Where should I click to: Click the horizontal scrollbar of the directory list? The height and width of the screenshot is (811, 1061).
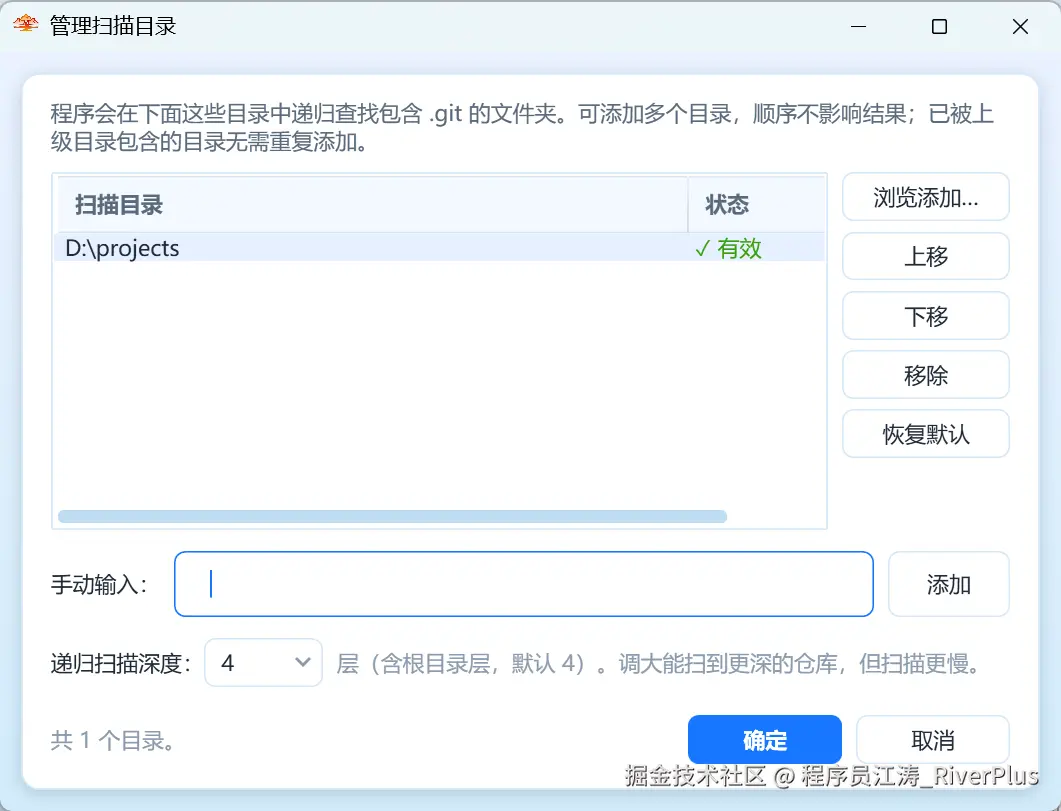point(392,517)
